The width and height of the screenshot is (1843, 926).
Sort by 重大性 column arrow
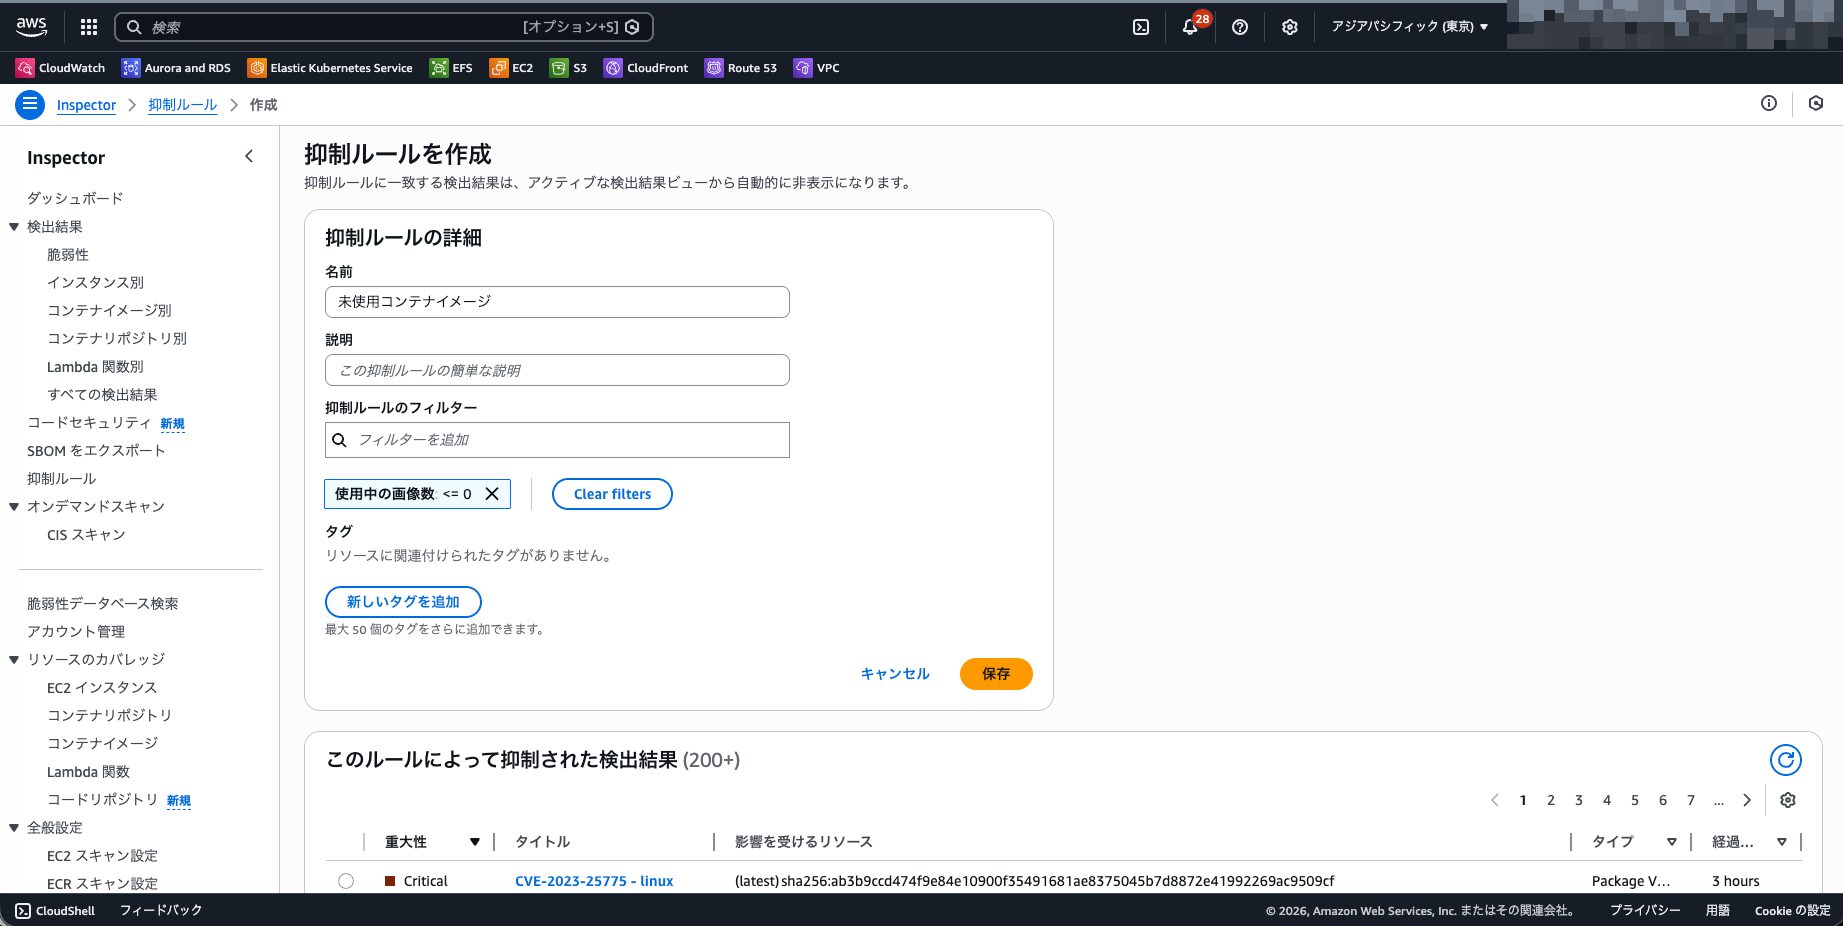pos(475,842)
